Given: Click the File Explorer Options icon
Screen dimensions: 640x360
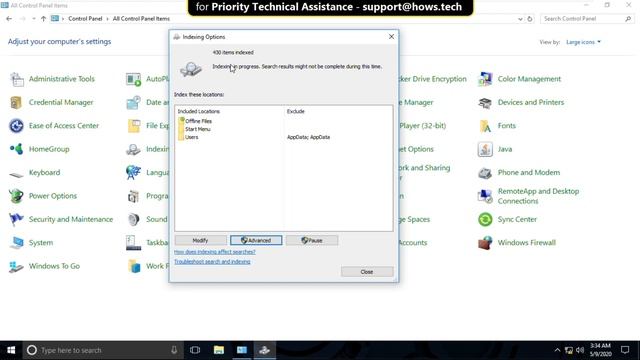Looking at the screenshot, I should [133, 126].
